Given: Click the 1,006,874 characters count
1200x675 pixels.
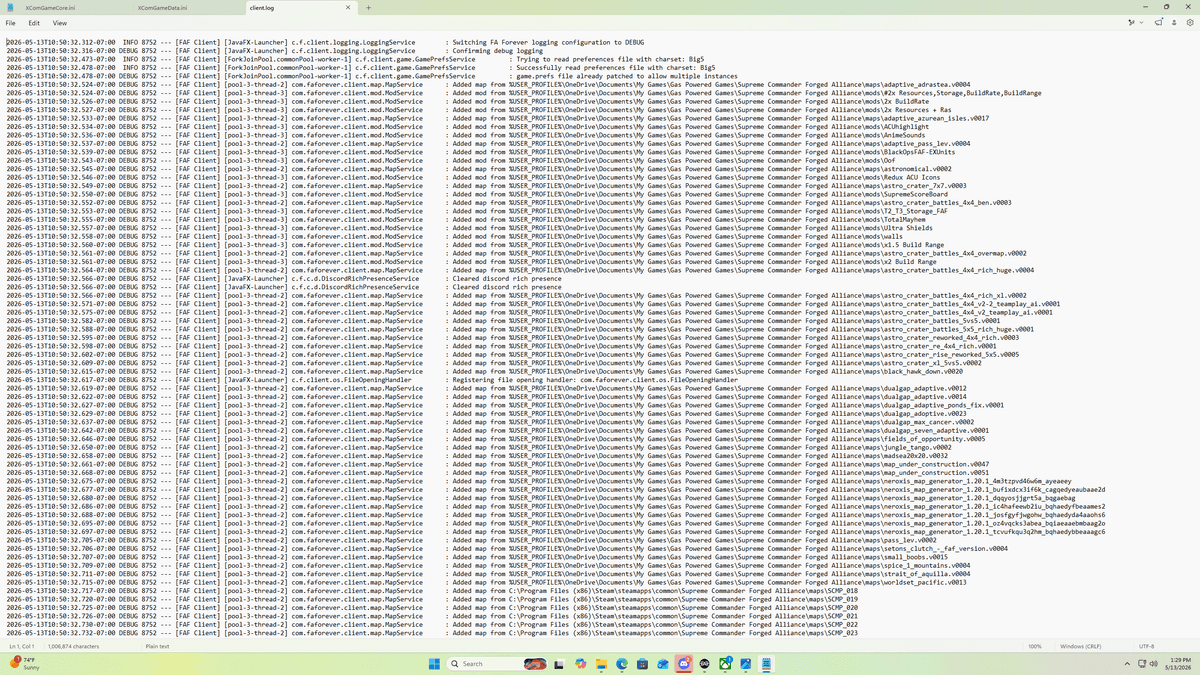Looking at the screenshot, I should point(73,646).
